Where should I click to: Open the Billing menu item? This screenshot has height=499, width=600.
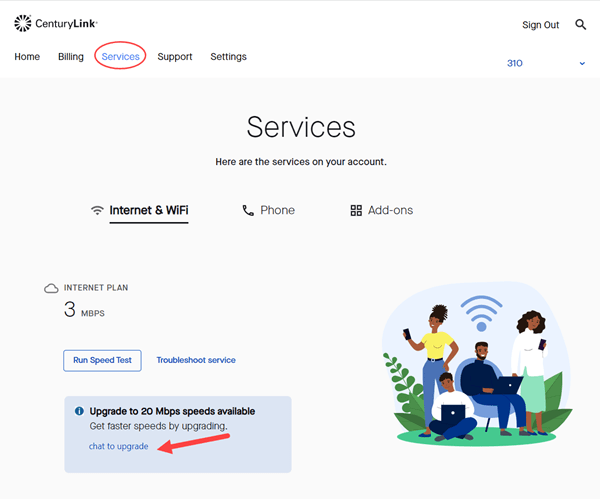(71, 57)
